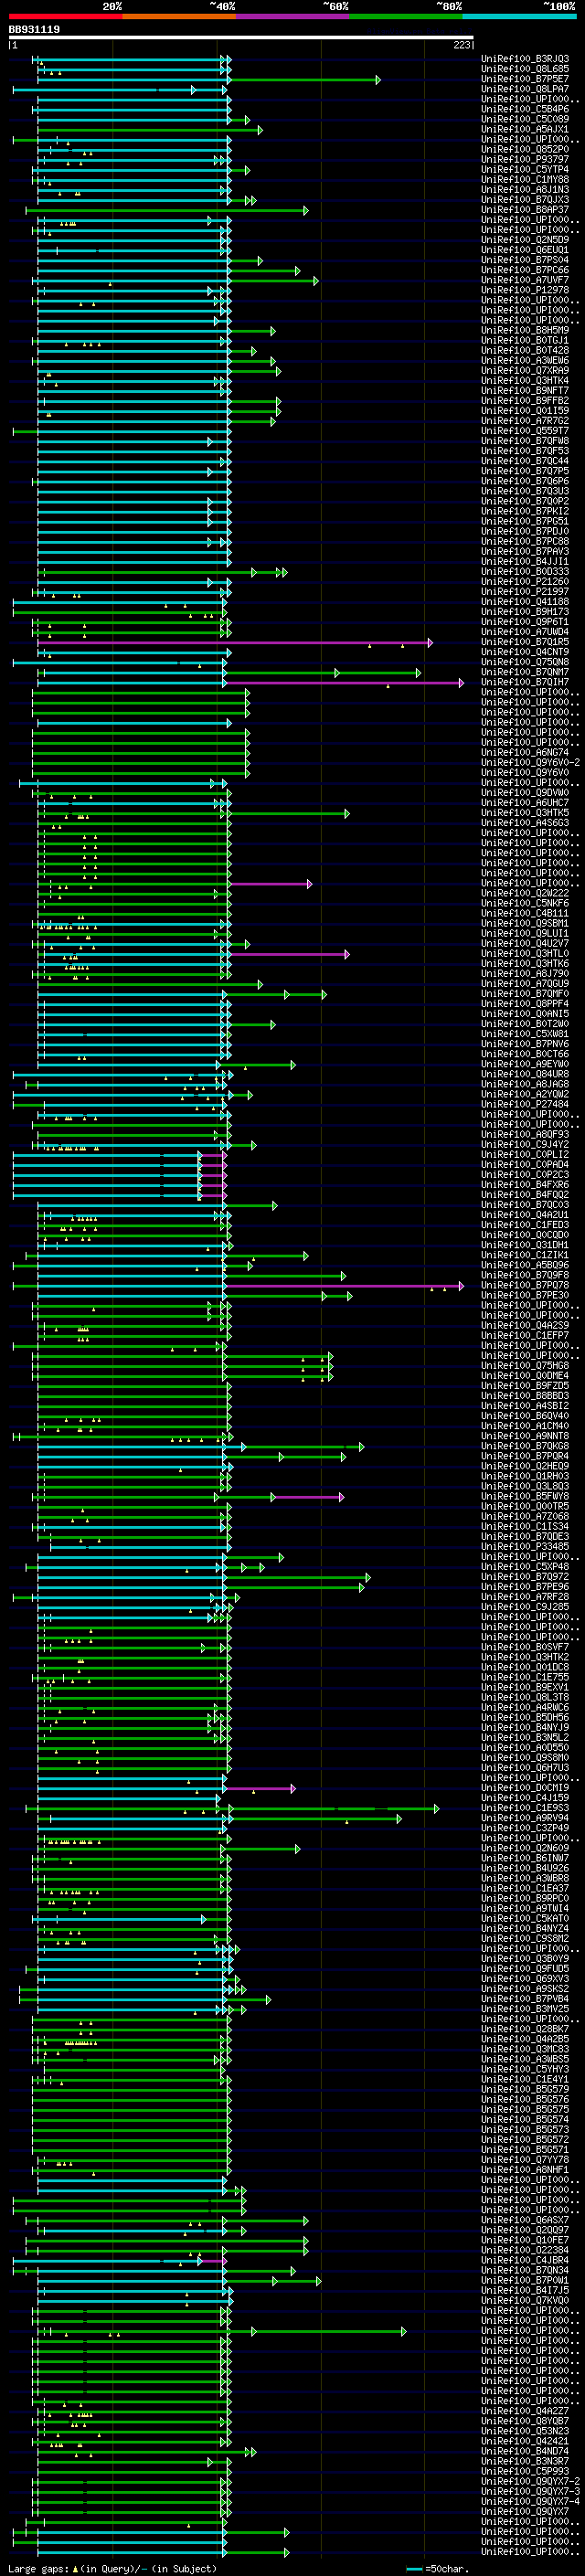This screenshot has width=585, height=2576.
Task: Click the white query sequence ruler bar
Action: point(241,38)
